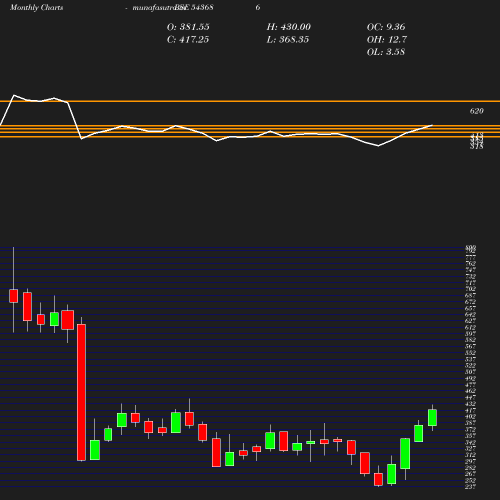This screenshot has height=500, width=500.
Task: Click the 'OH: 12.7' reading
Action: (x=387, y=40)
